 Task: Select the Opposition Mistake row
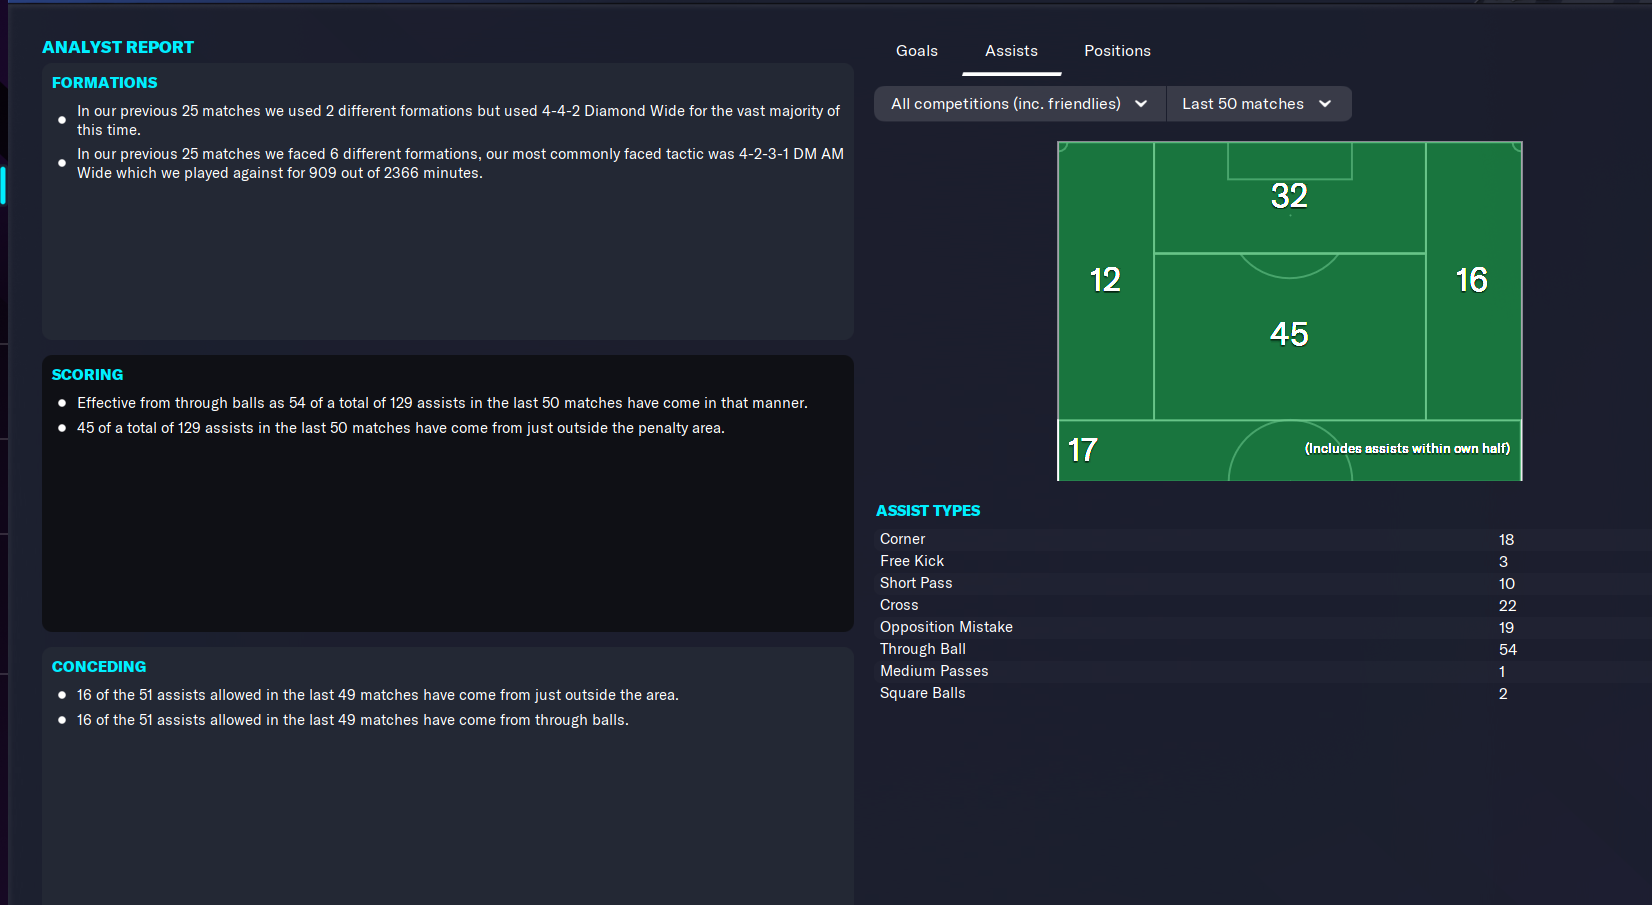pyautogui.click(x=1196, y=627)
